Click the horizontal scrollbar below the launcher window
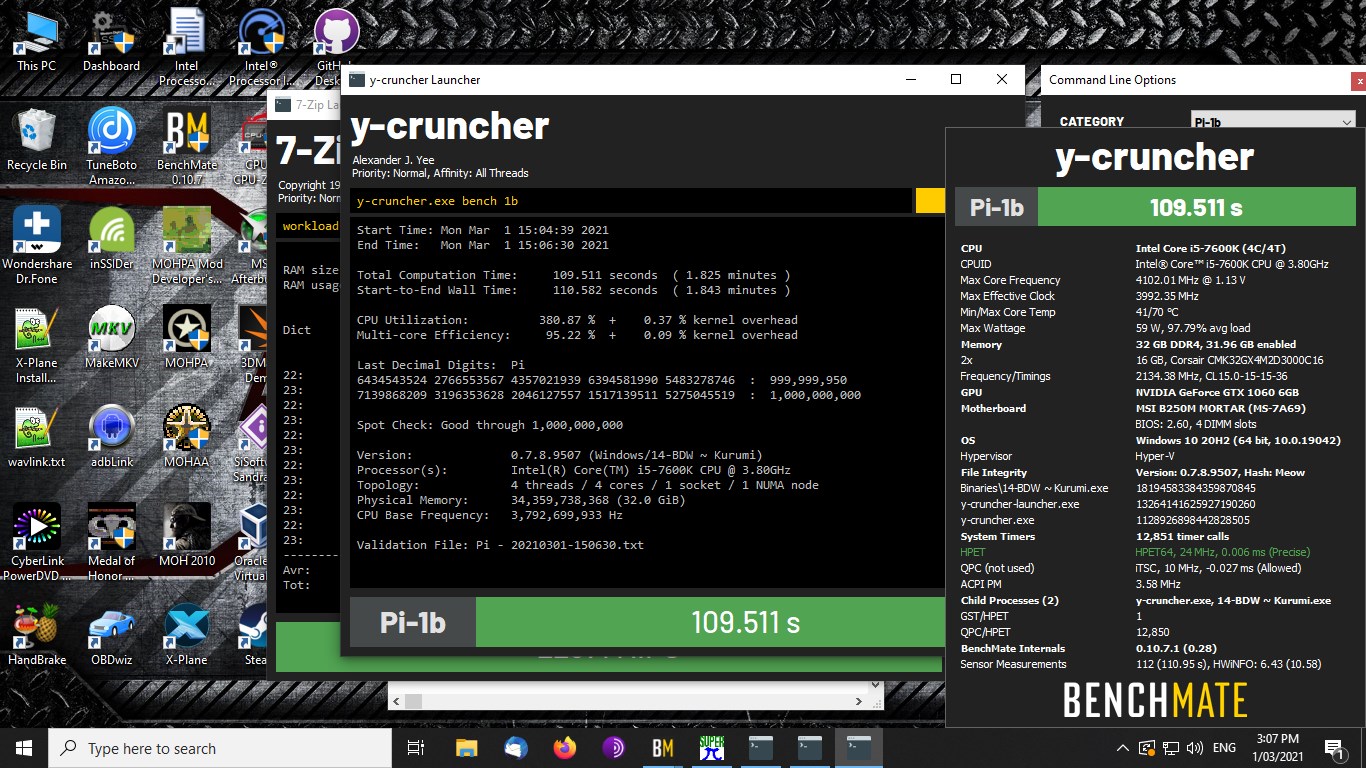This screenshot has height=768, width=1366. click(x=628, y=701)
